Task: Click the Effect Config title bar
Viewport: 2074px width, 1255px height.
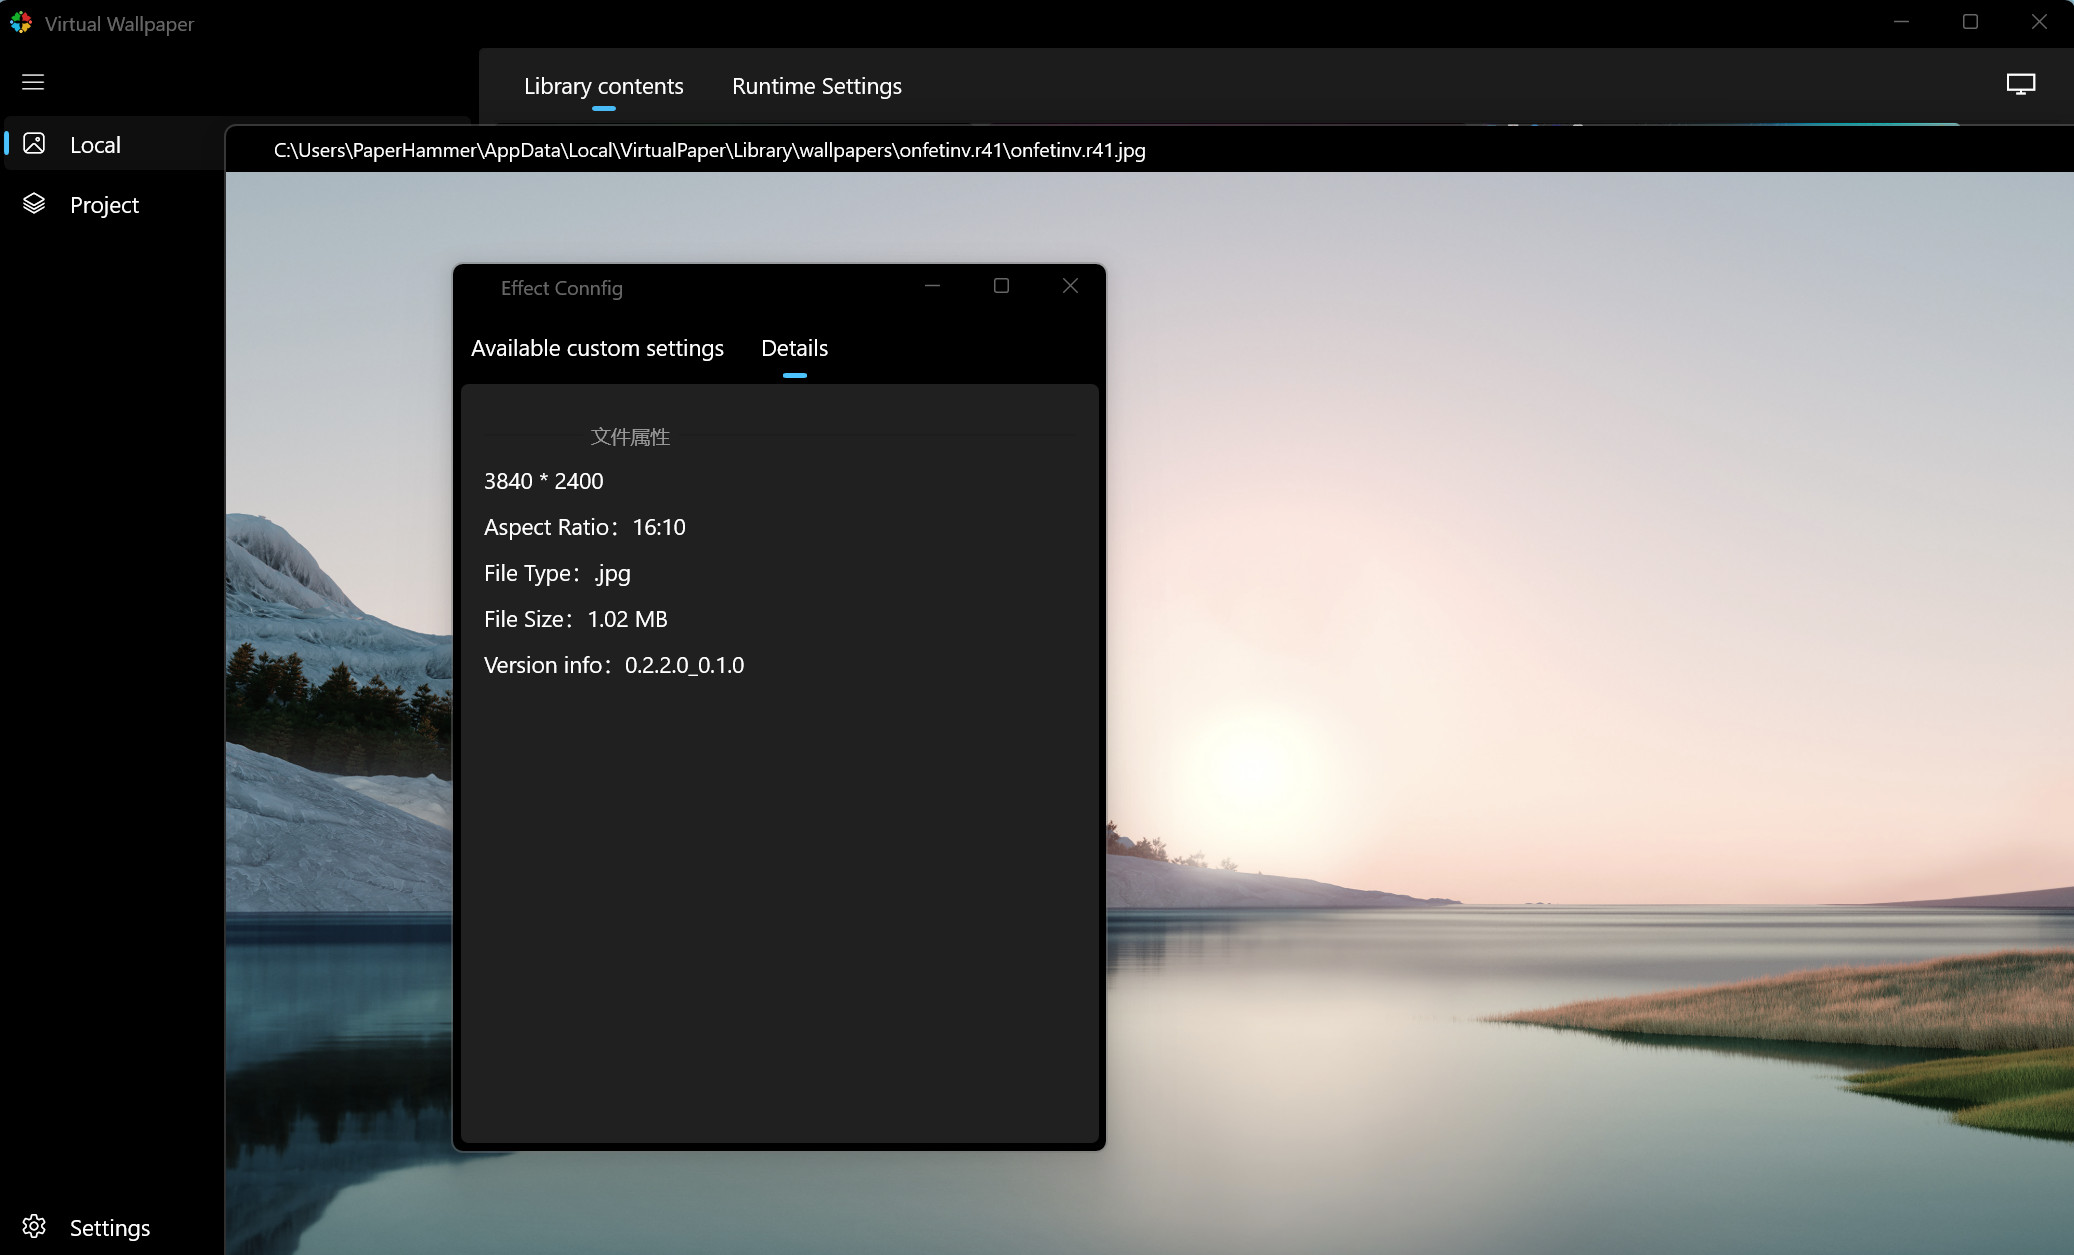Action: [700, 288]
